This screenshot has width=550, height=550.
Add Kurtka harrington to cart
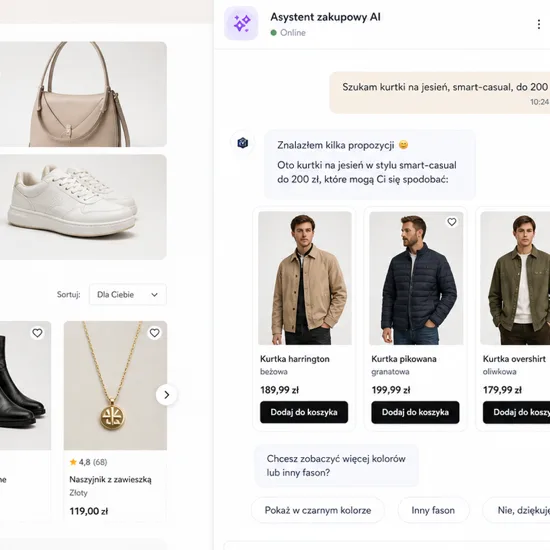click(304, 412)
